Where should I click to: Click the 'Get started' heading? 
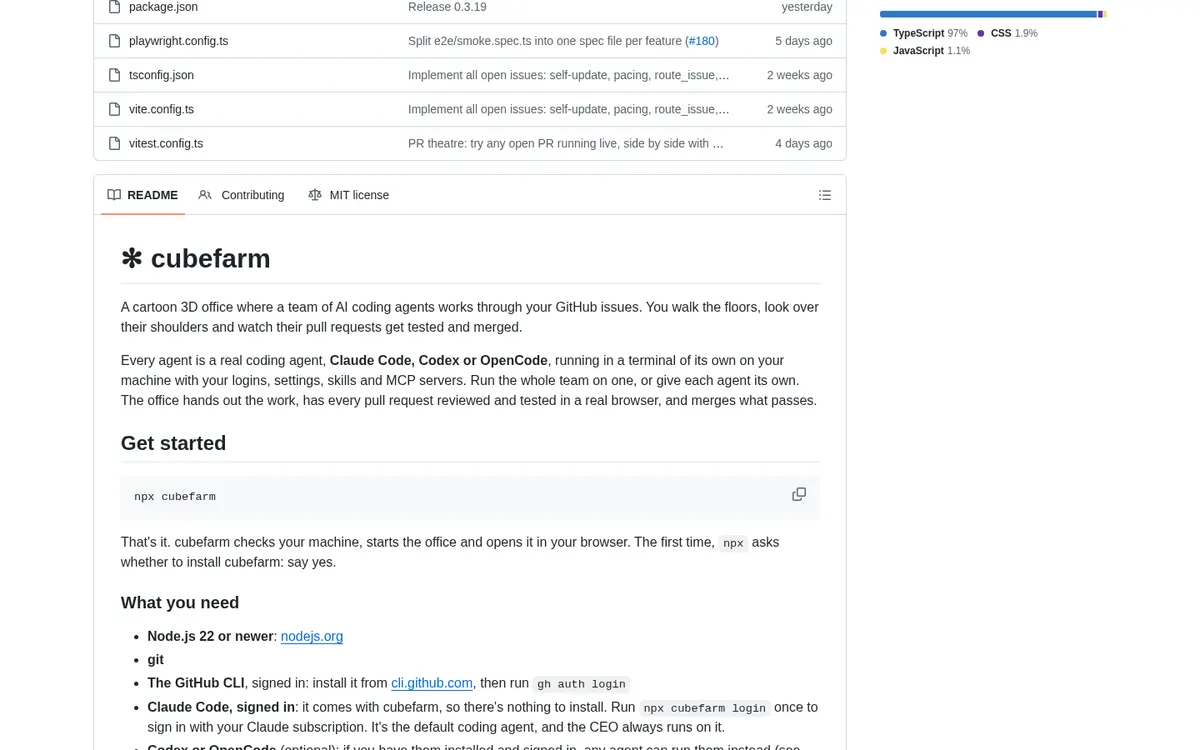click(x=173, y=443)
